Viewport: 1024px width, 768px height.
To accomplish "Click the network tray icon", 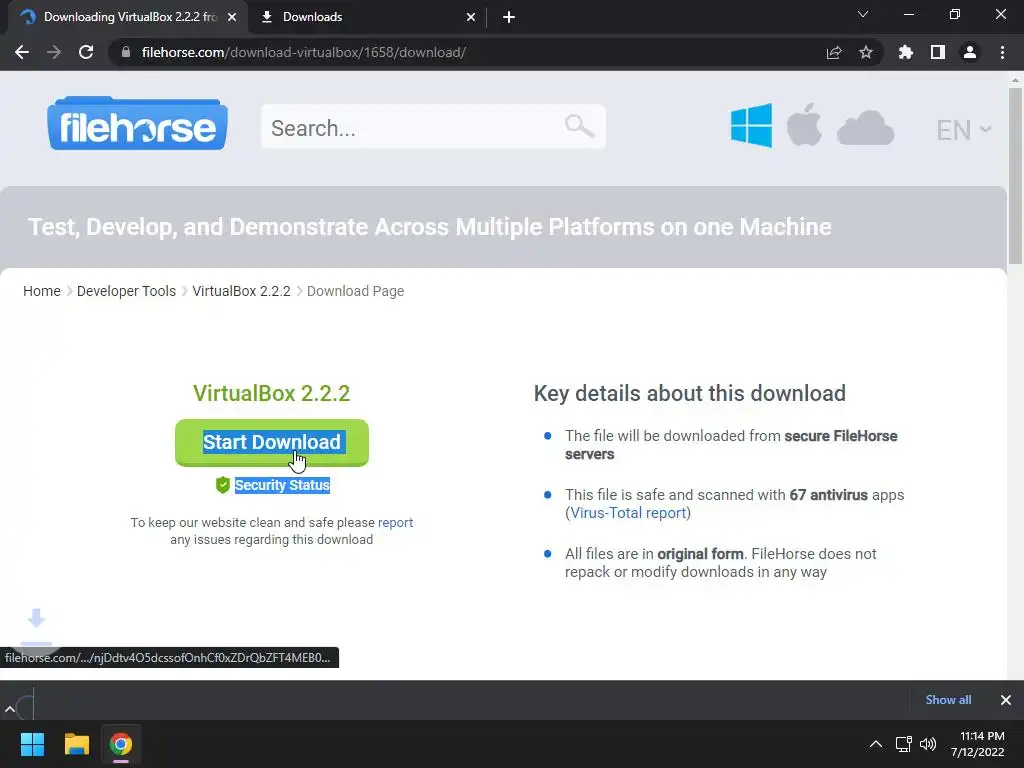I will pos(903,744).
